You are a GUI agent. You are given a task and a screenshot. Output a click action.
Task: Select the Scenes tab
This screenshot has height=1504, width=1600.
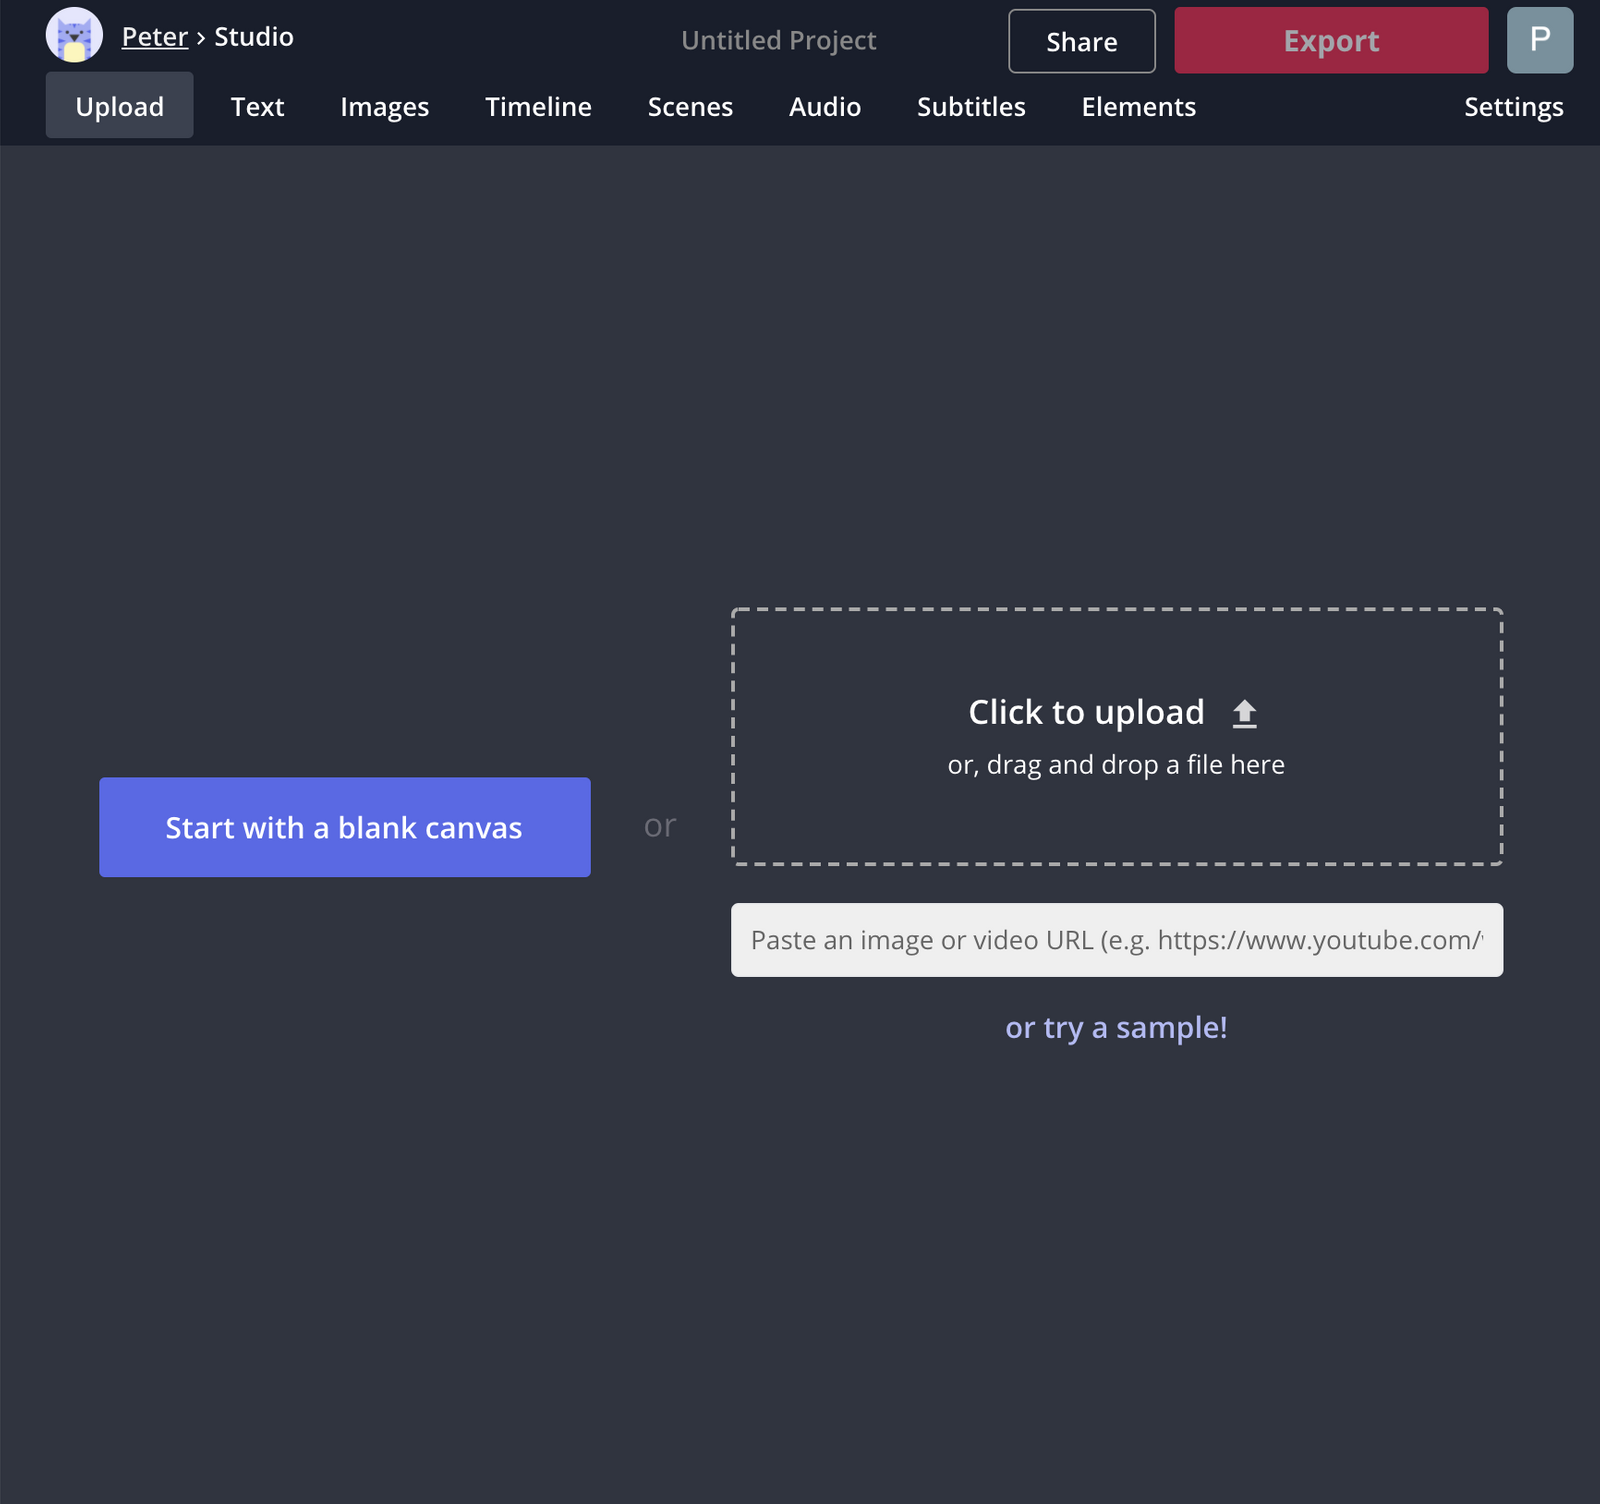[x=689, y=106]
